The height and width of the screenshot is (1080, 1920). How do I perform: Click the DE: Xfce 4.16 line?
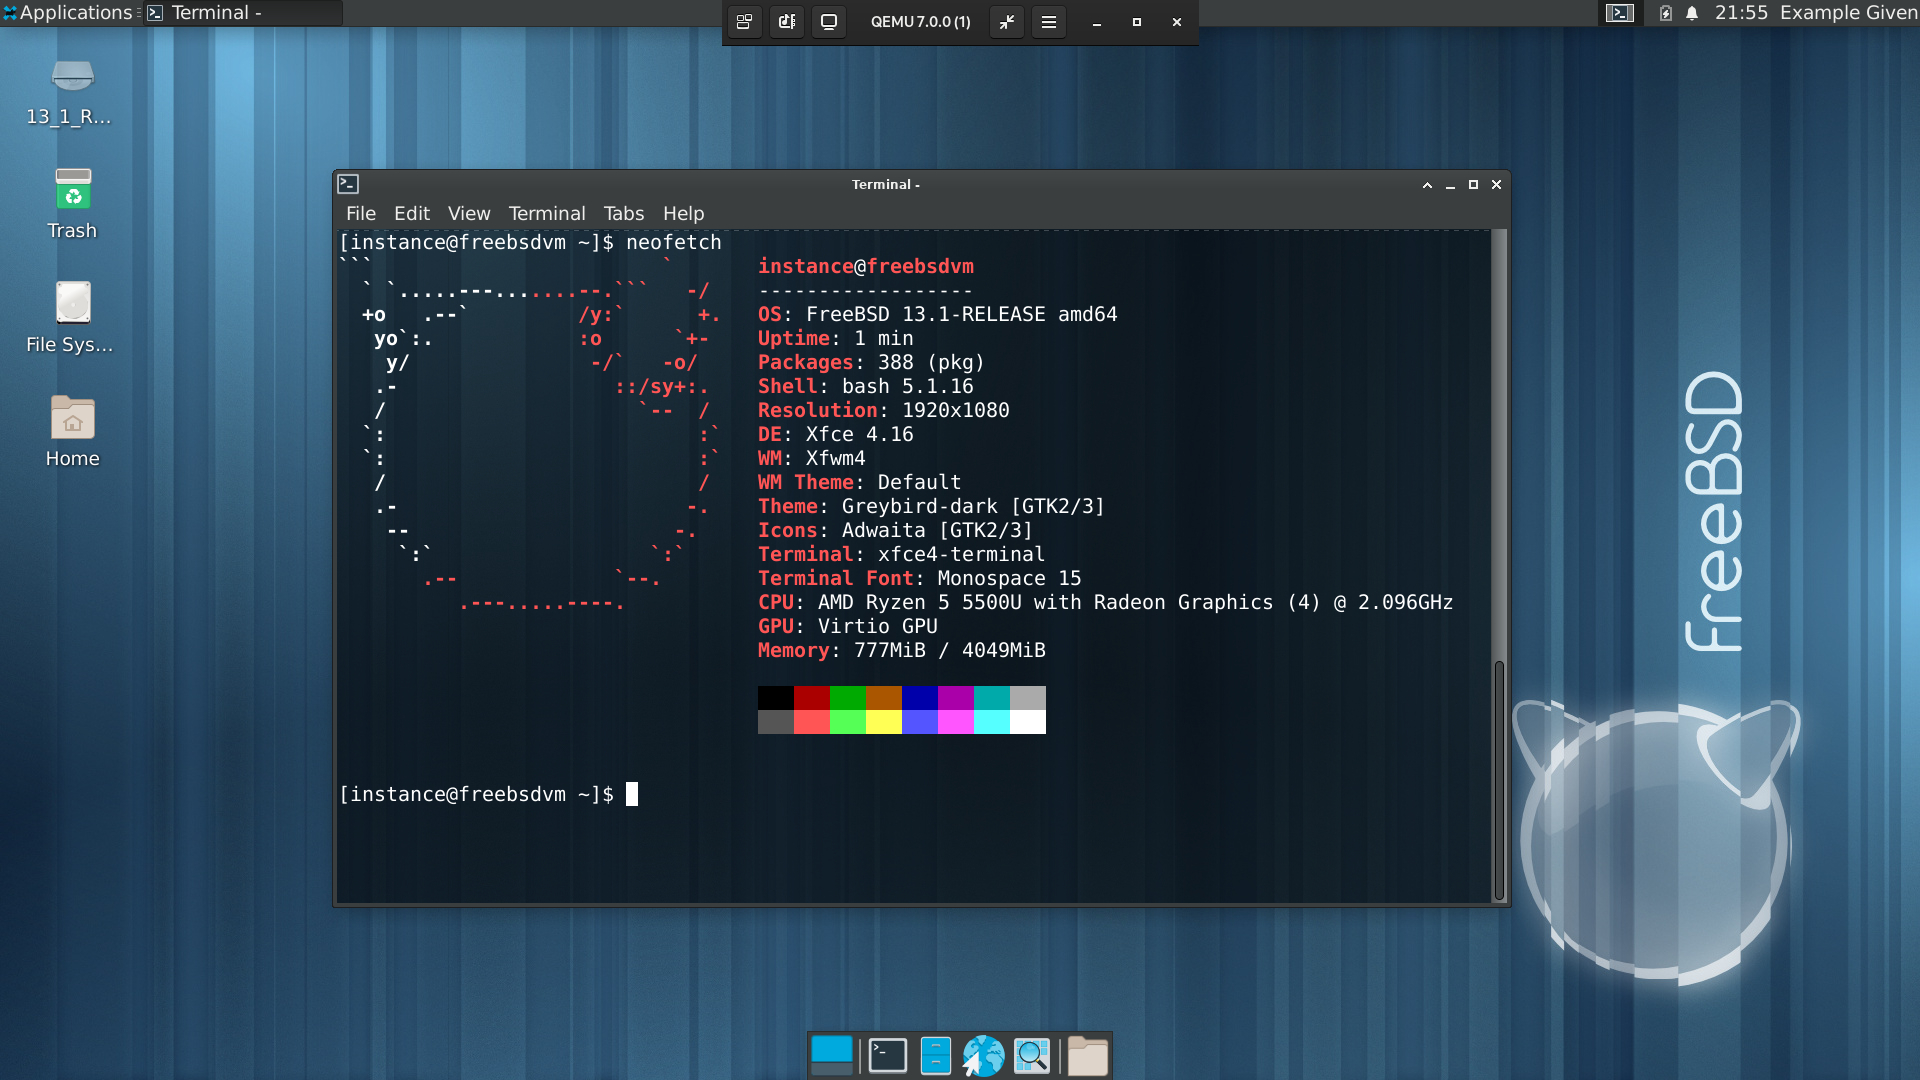tap(835, 435)
